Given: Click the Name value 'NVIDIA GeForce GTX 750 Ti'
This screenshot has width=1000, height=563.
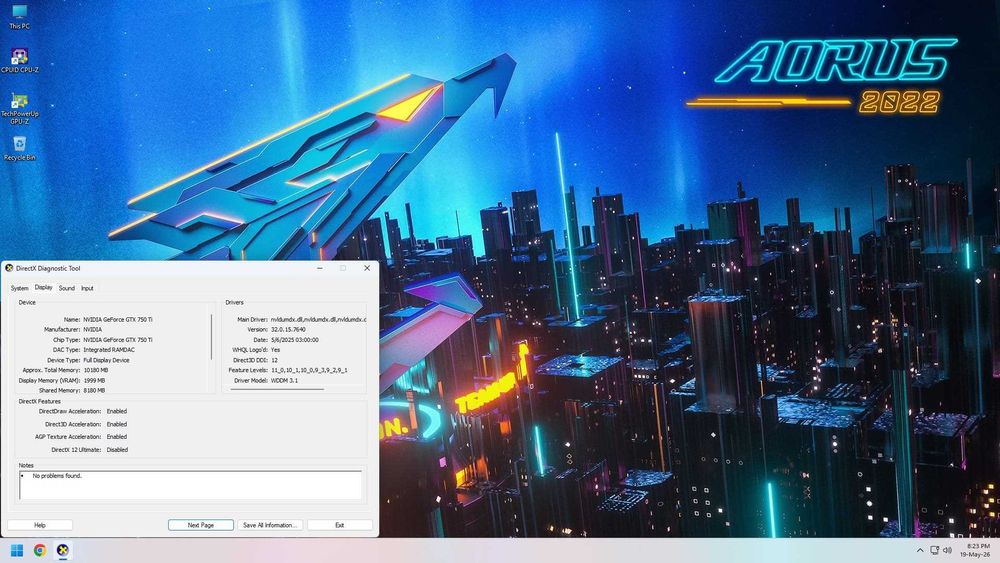Looking at the screenshot, I should point(118,319).
